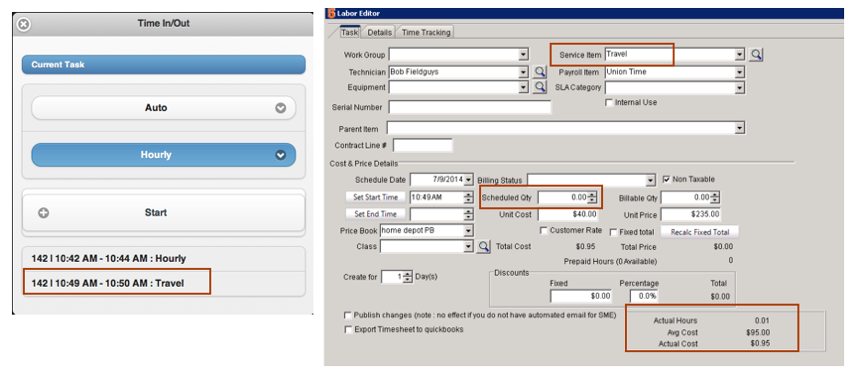Screen dimensions: 856x377
Task: Adjust the Billable Qty spinner
Action: pos(715,198)
